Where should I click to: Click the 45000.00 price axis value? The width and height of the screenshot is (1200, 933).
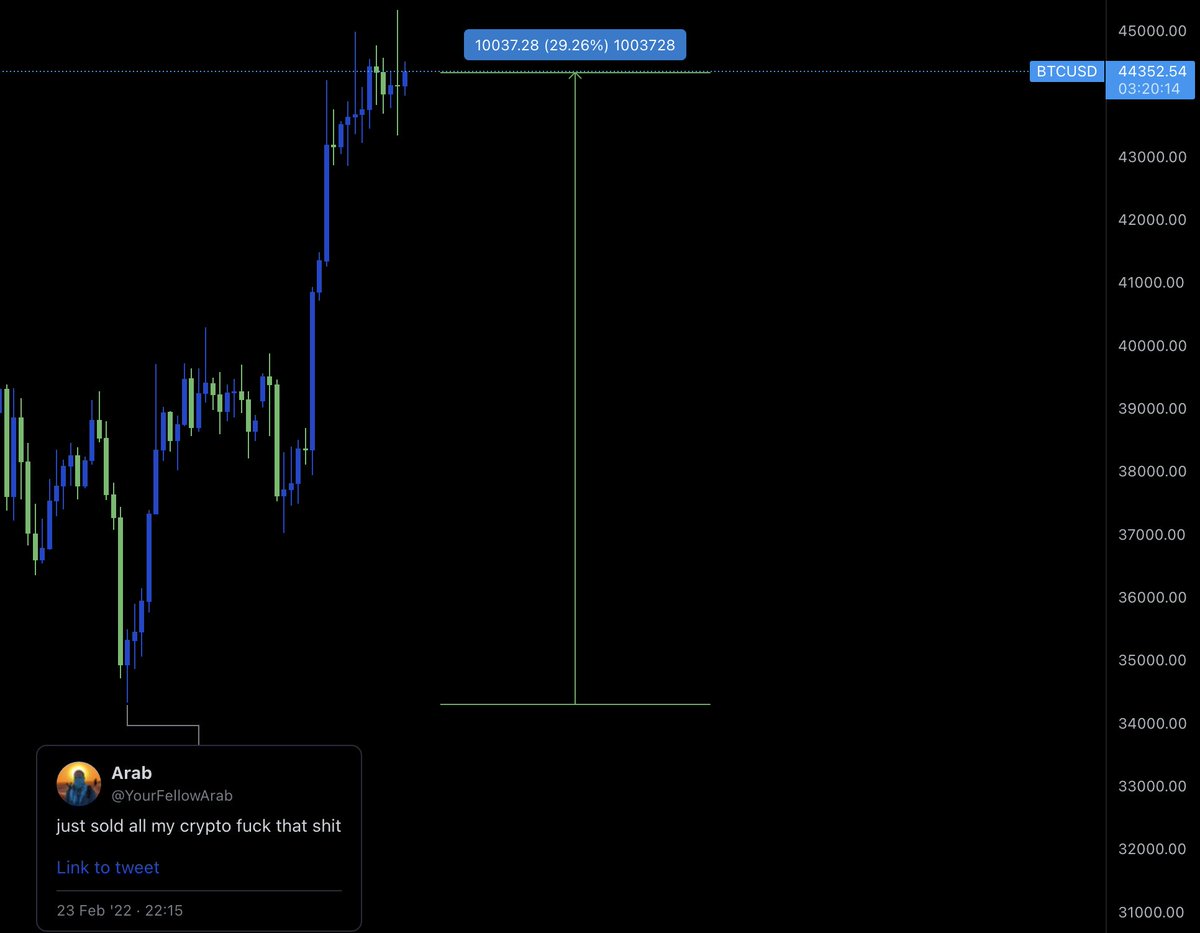point(1152,31)
